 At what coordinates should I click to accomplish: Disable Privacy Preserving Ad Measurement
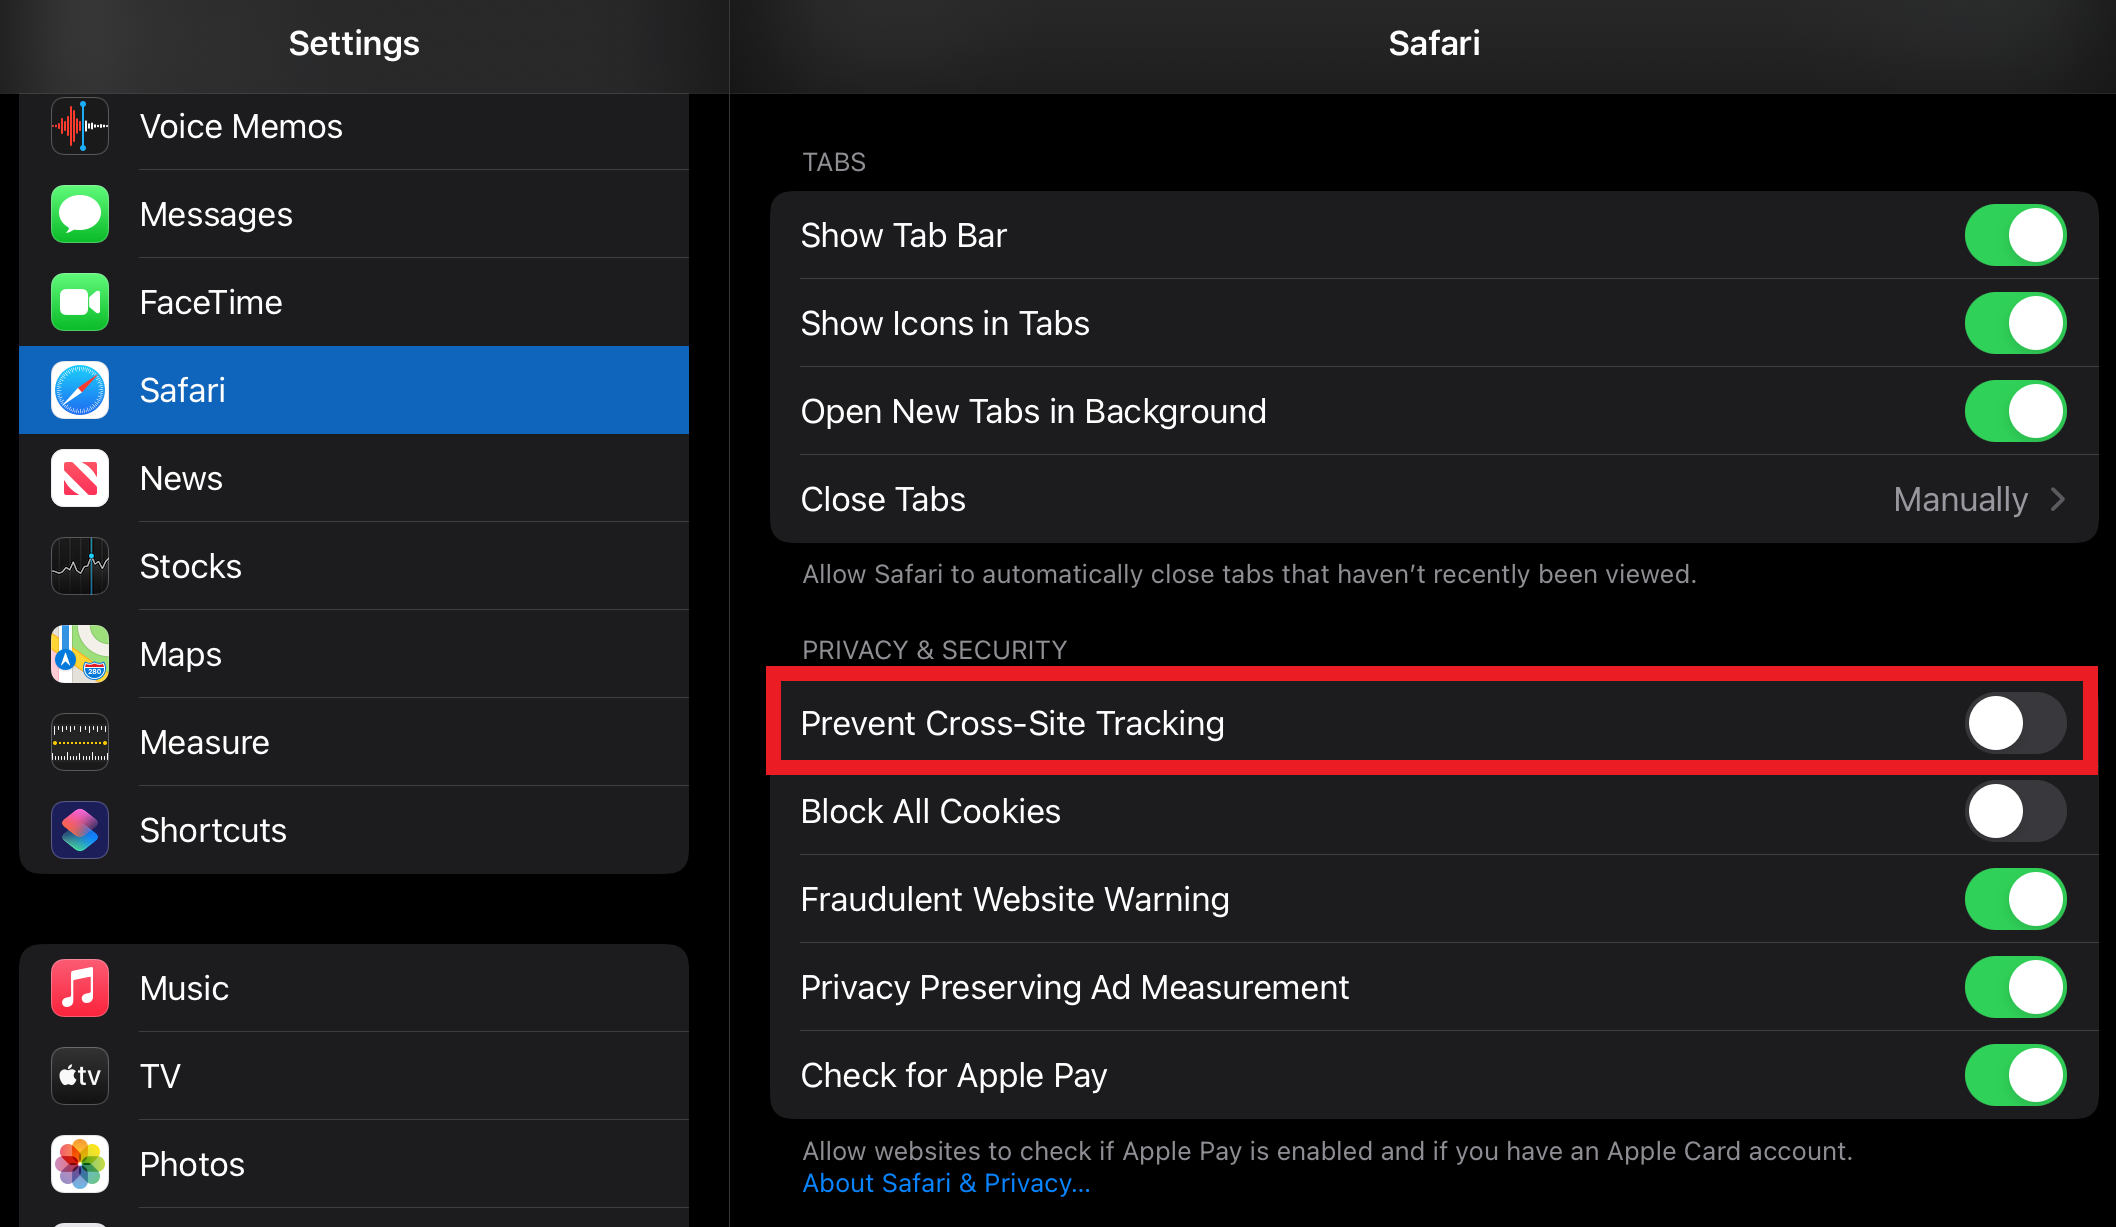tap(2015, 987)
